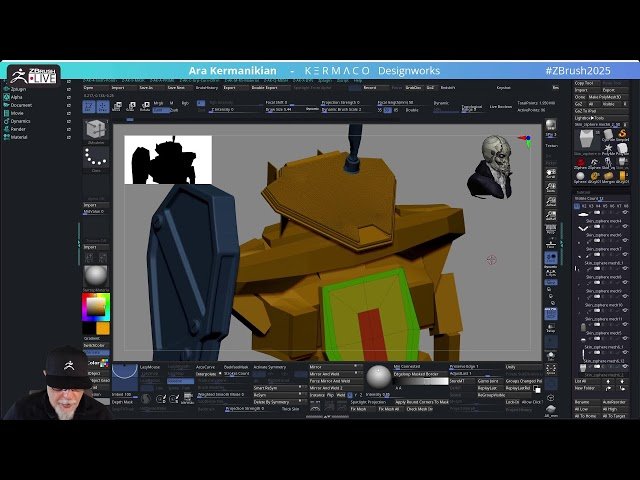Open the Document palette

(x=21, y=105)
